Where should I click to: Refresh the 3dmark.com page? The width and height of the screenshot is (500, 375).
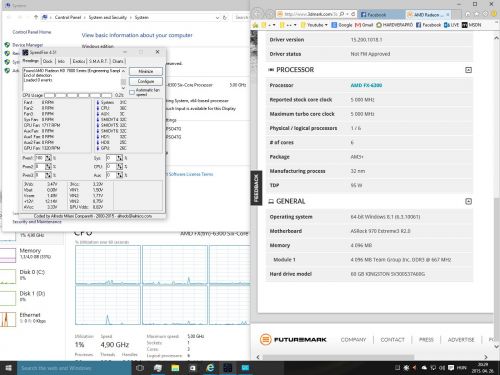point(353,14)
